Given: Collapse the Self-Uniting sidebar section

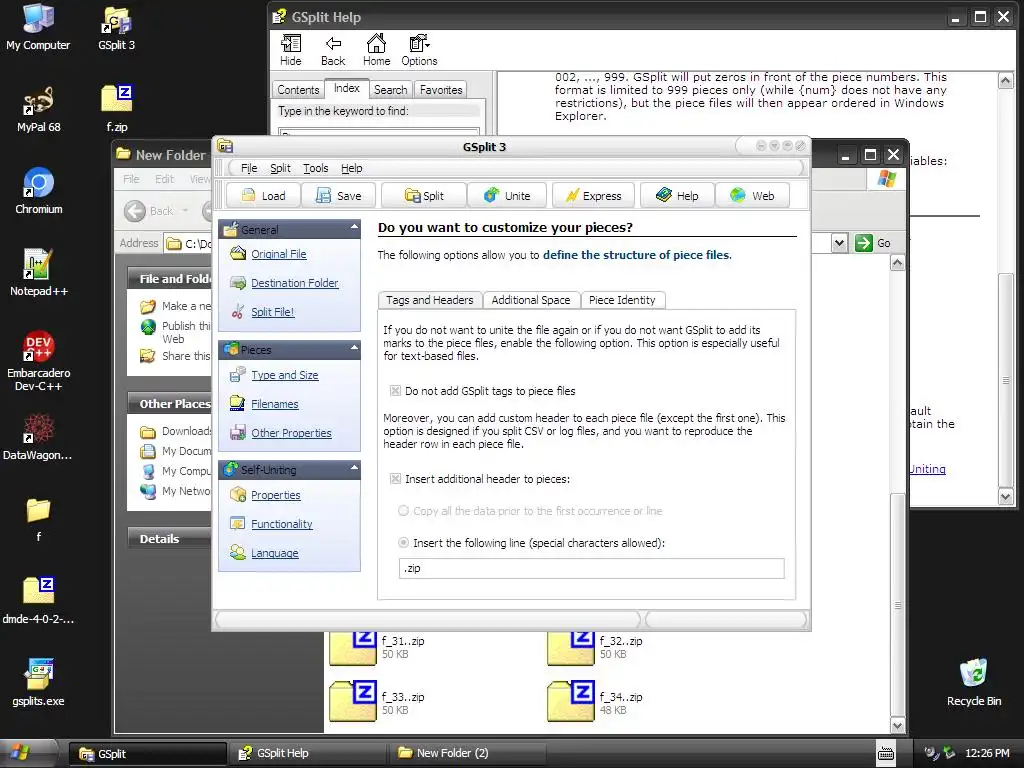Looking at the screenshot, I should [x=354, y=468].
